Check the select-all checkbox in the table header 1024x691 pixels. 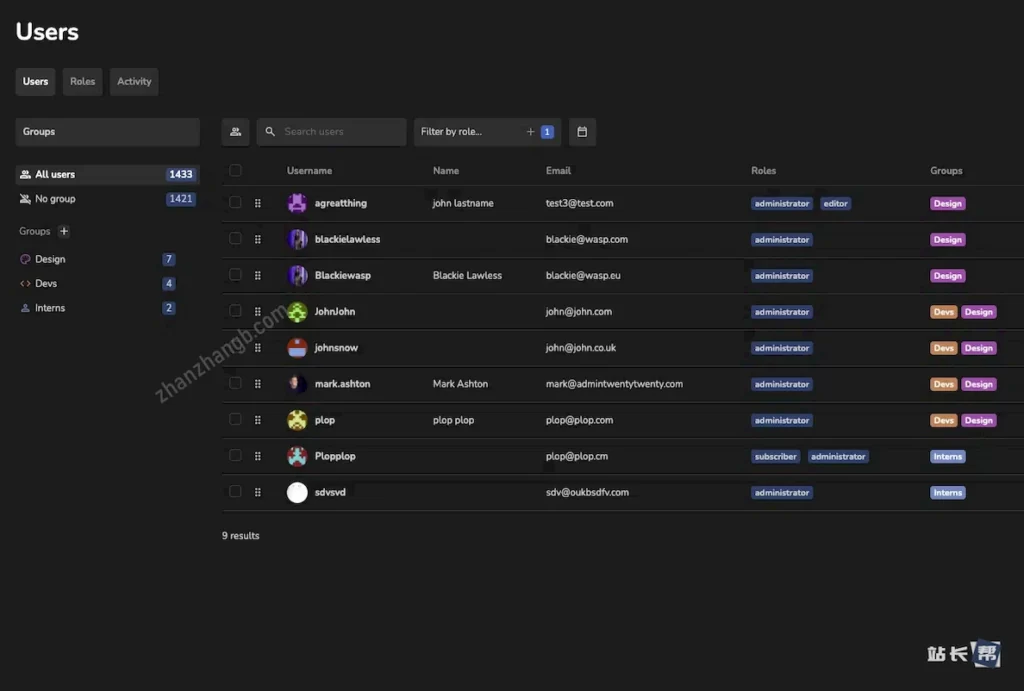235,170
